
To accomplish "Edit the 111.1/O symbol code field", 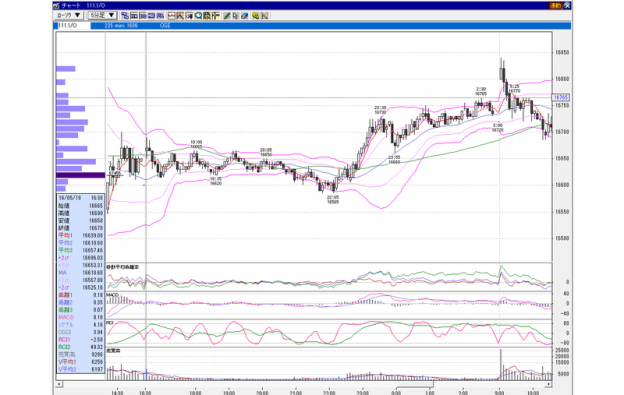I will (72, 25).
